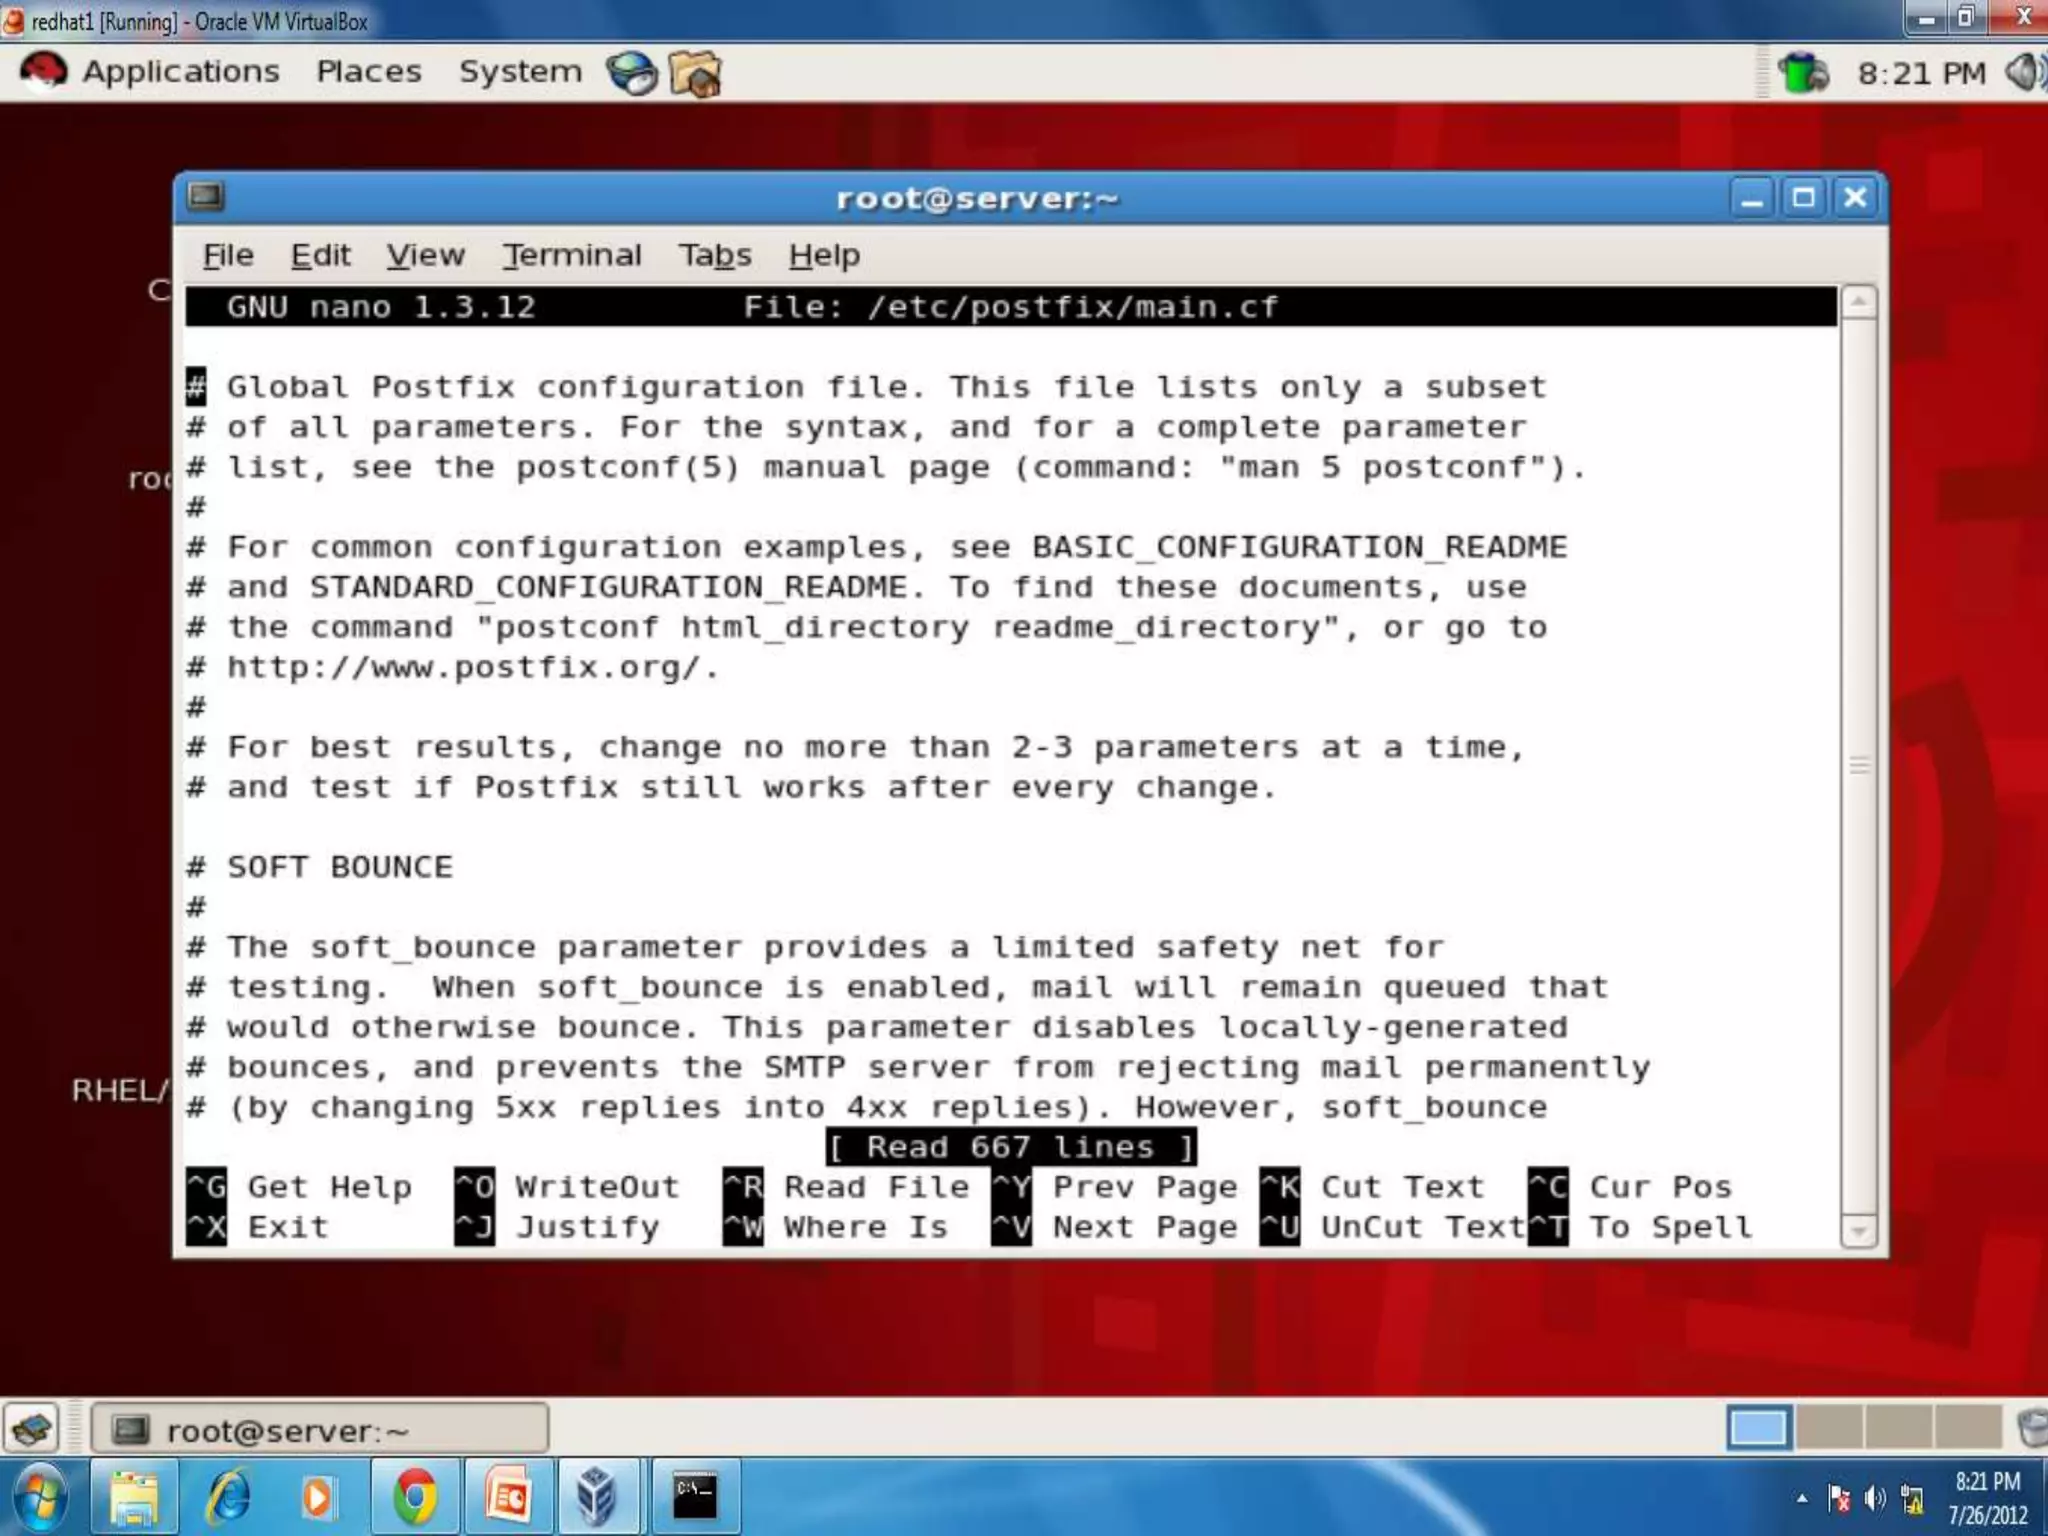The height and width of the screenshot is (1536, 2048).
Task: Click the Red Hat Applications logo icon
Action: pos(43,72)
